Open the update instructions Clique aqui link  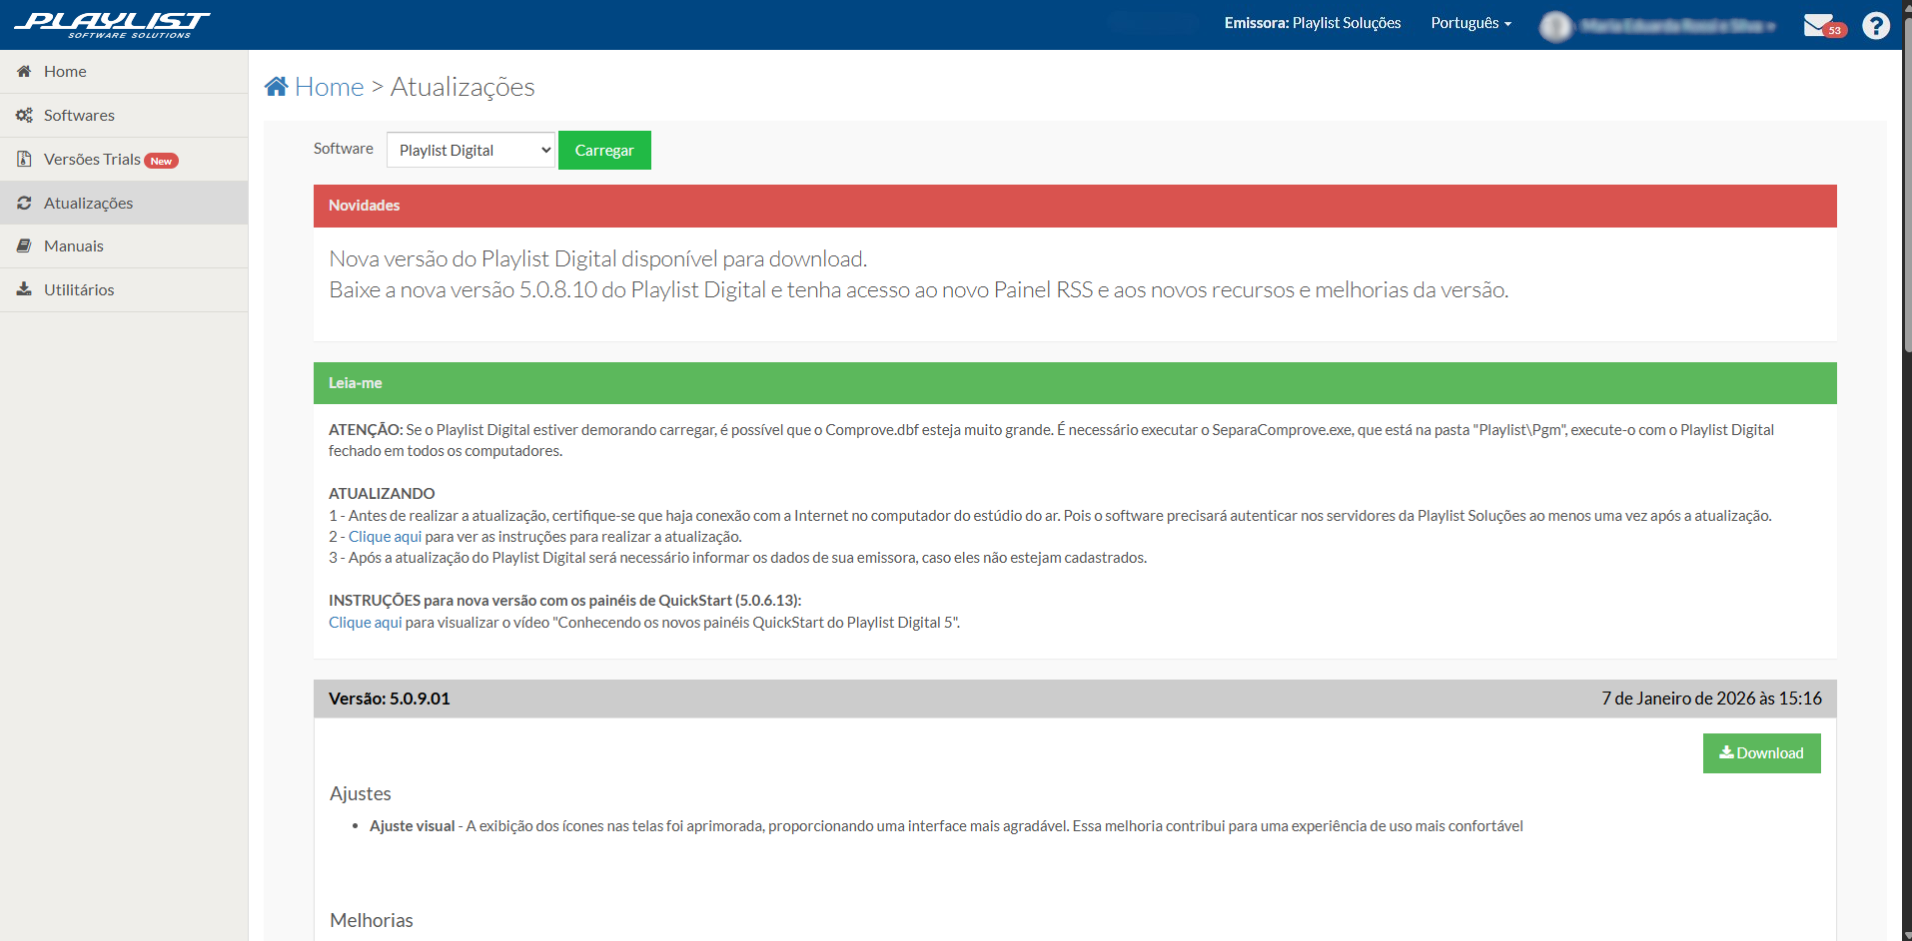[385, 537]
